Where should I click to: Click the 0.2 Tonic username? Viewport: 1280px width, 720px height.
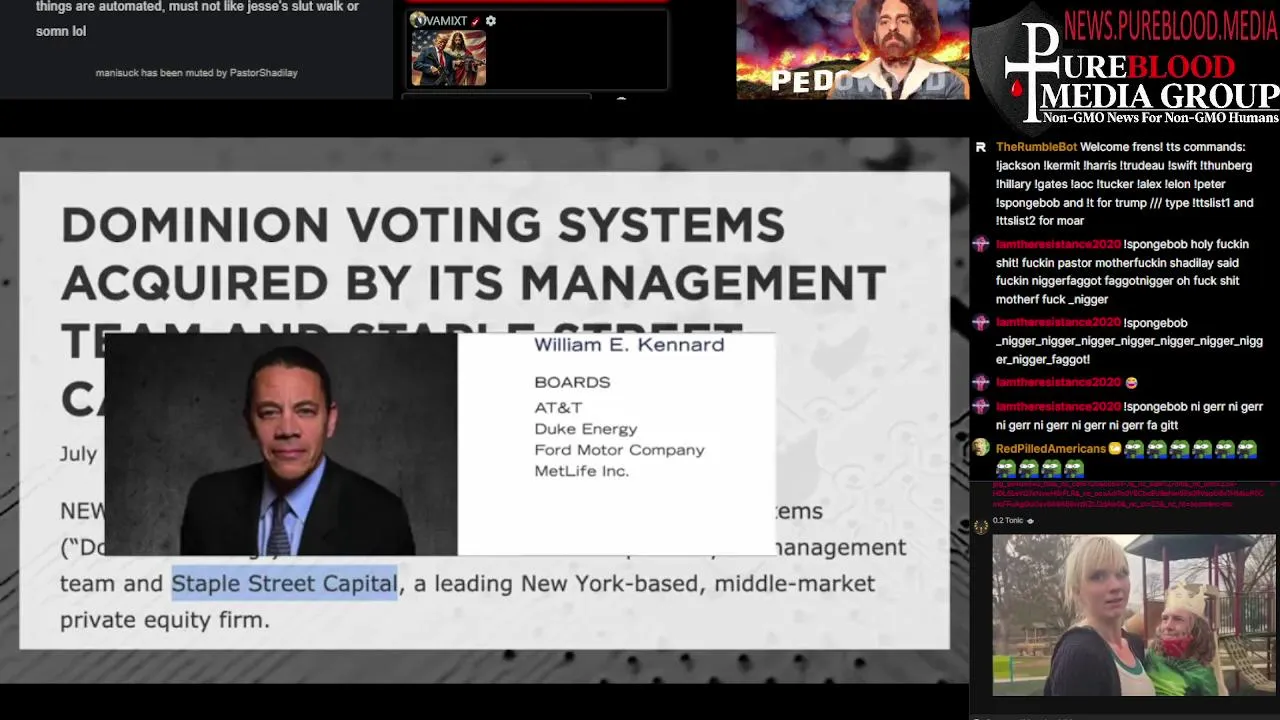pyautogui.click(x=1008, y=521)
